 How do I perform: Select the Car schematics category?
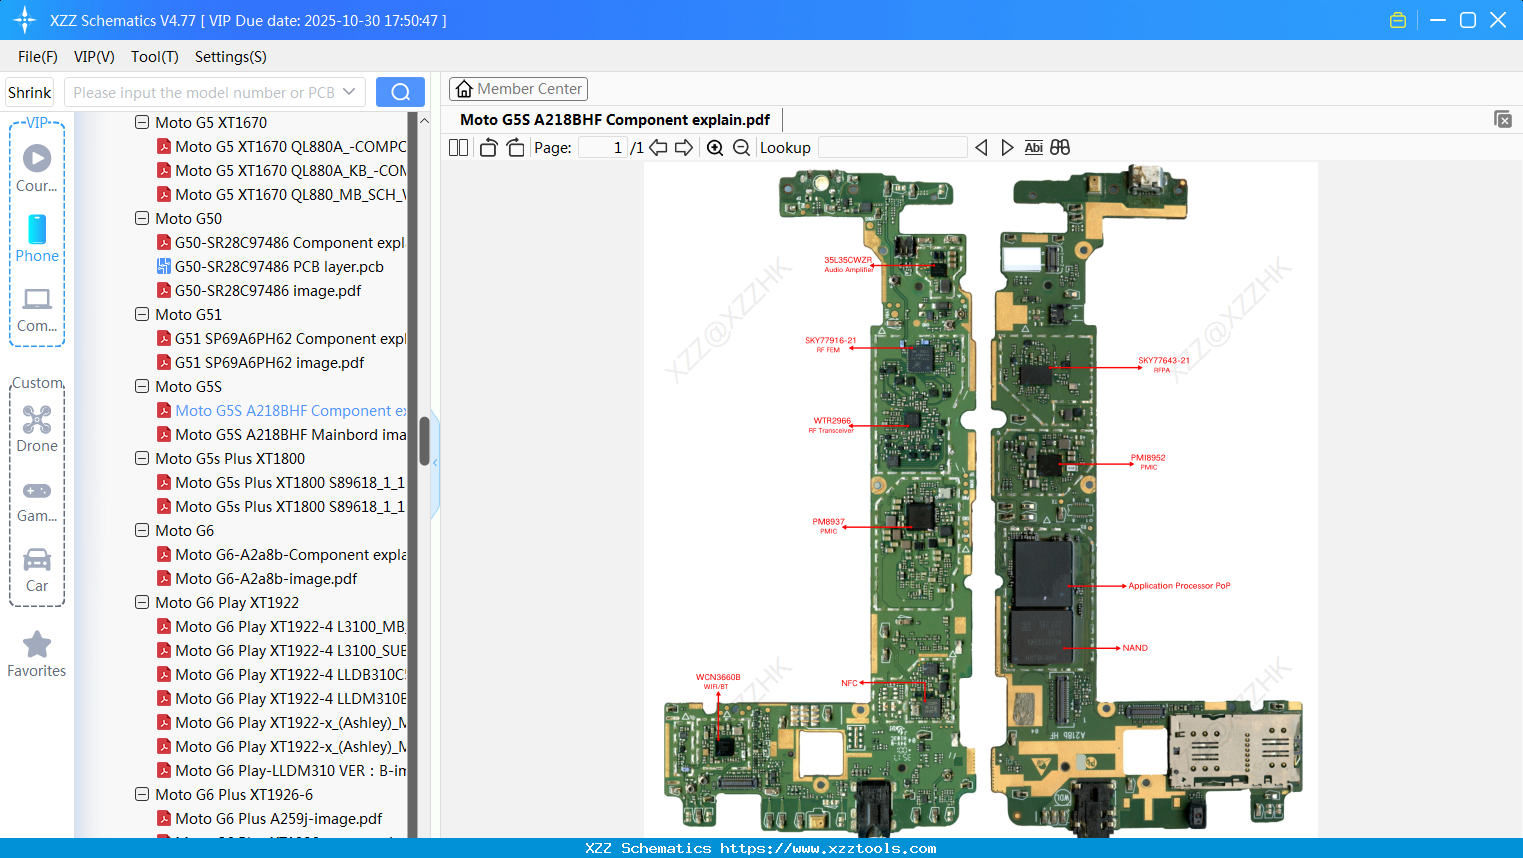[36, 570]
